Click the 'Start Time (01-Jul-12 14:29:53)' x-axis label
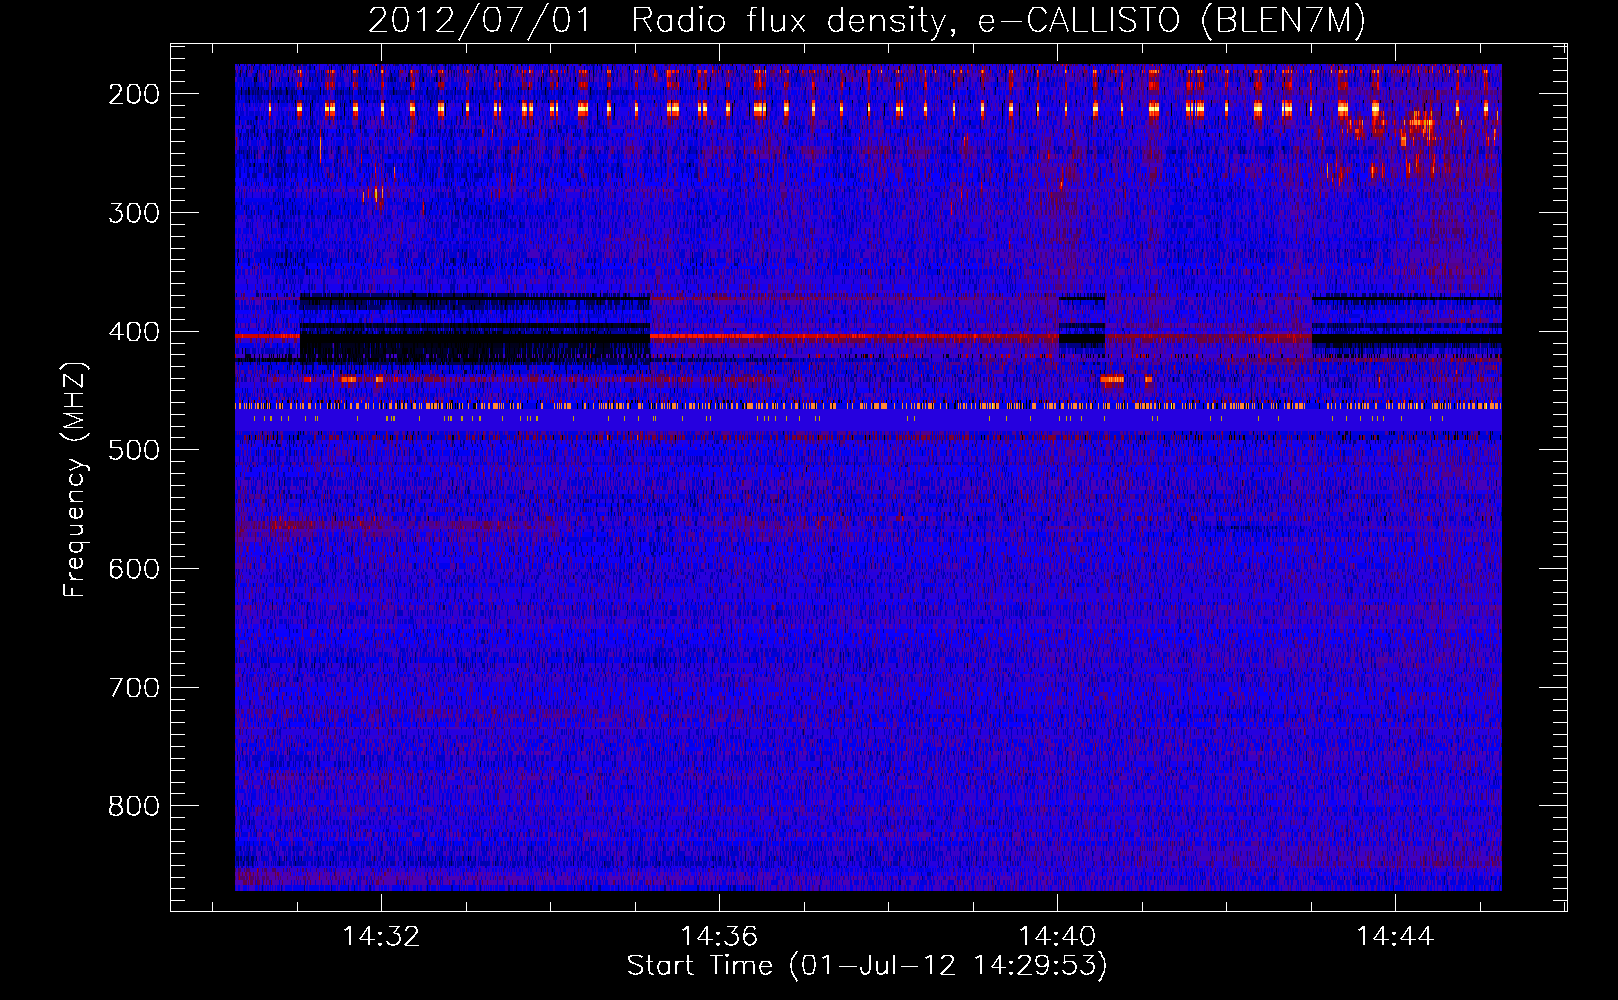The width and height of the screenshot is (1618, 1000). 867,966
